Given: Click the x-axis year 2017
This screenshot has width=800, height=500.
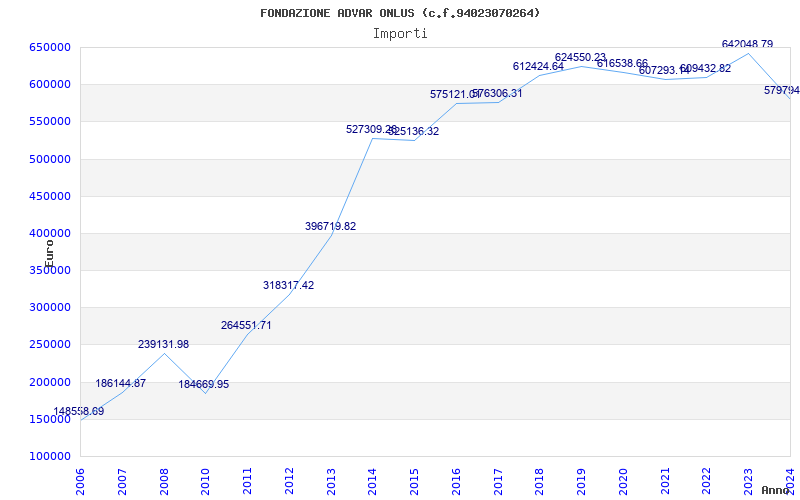Looking at the screenshot, I should 498,481.
